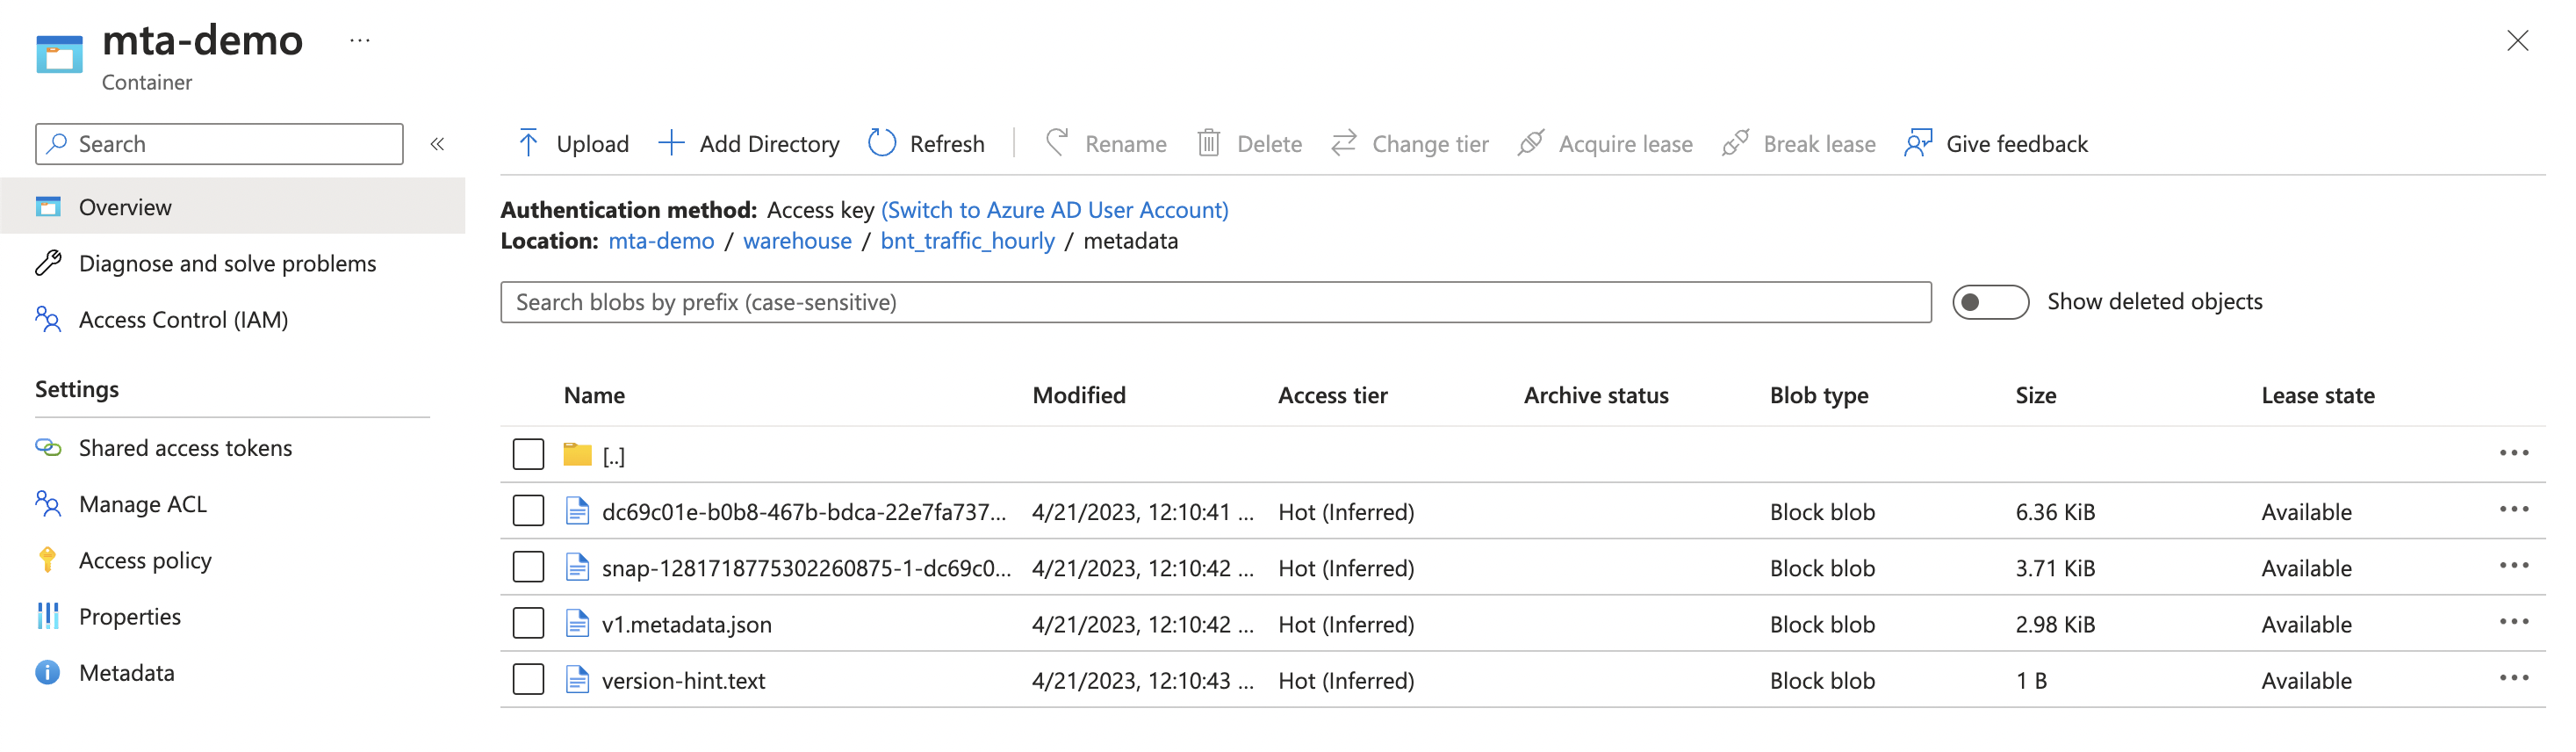Check the parent folder [..] checkbox

pyautogui.click(x=528, y=455)
